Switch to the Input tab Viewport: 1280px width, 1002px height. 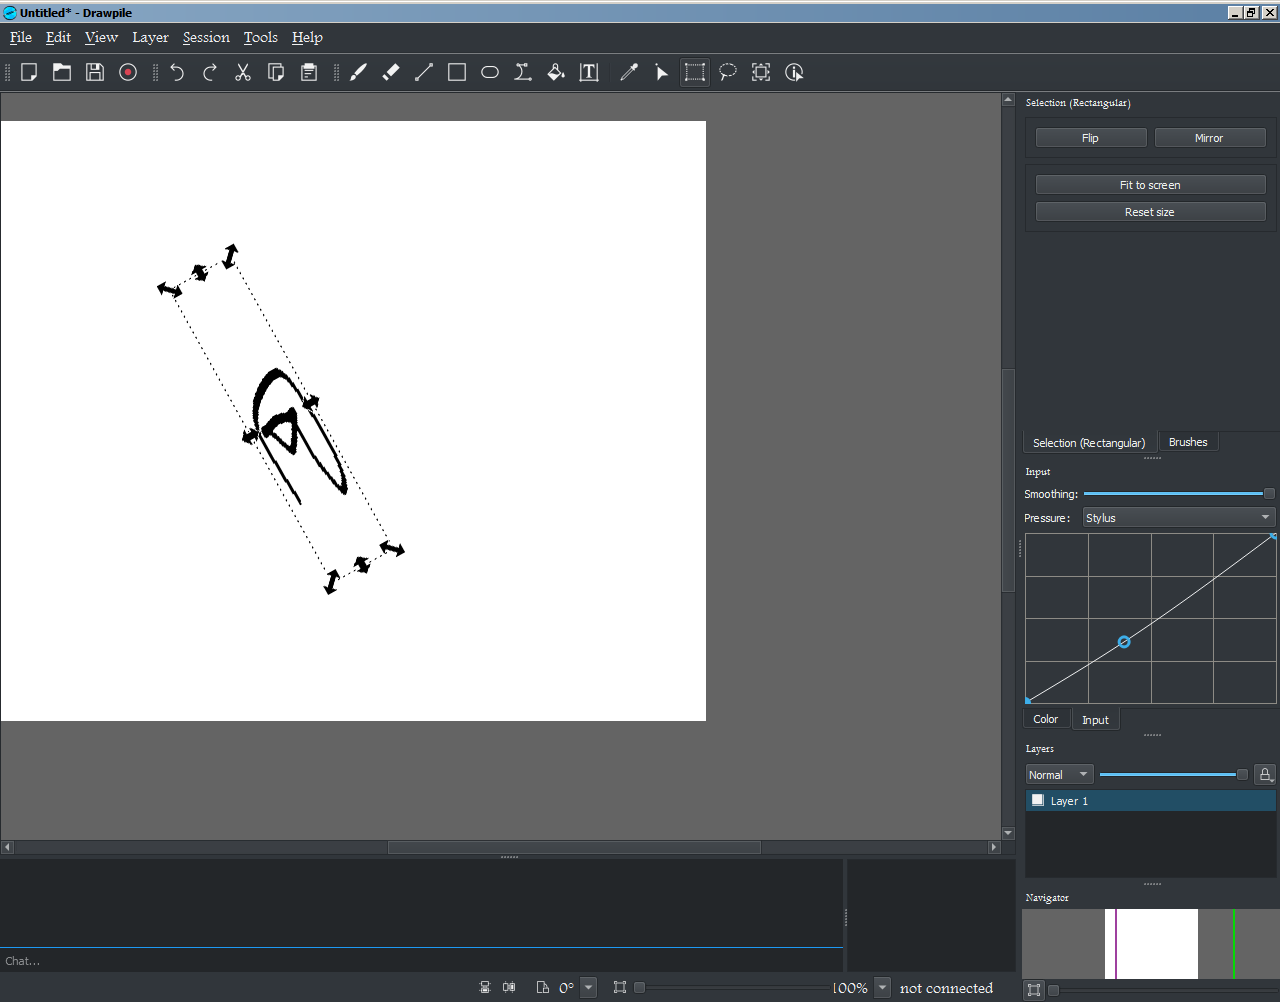pyautogui.click(x=1095, y=720)
